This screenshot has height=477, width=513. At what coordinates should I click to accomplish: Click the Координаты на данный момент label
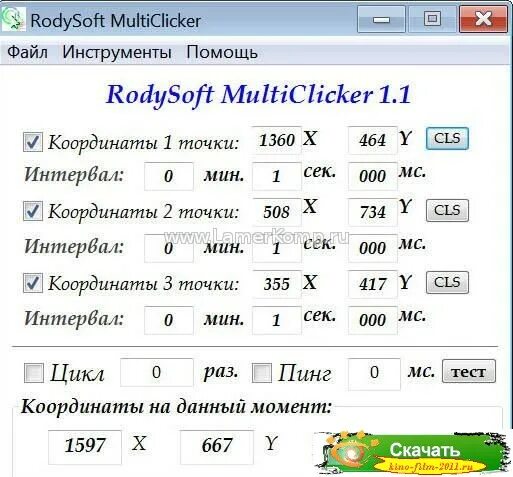[x=177, y=407]
